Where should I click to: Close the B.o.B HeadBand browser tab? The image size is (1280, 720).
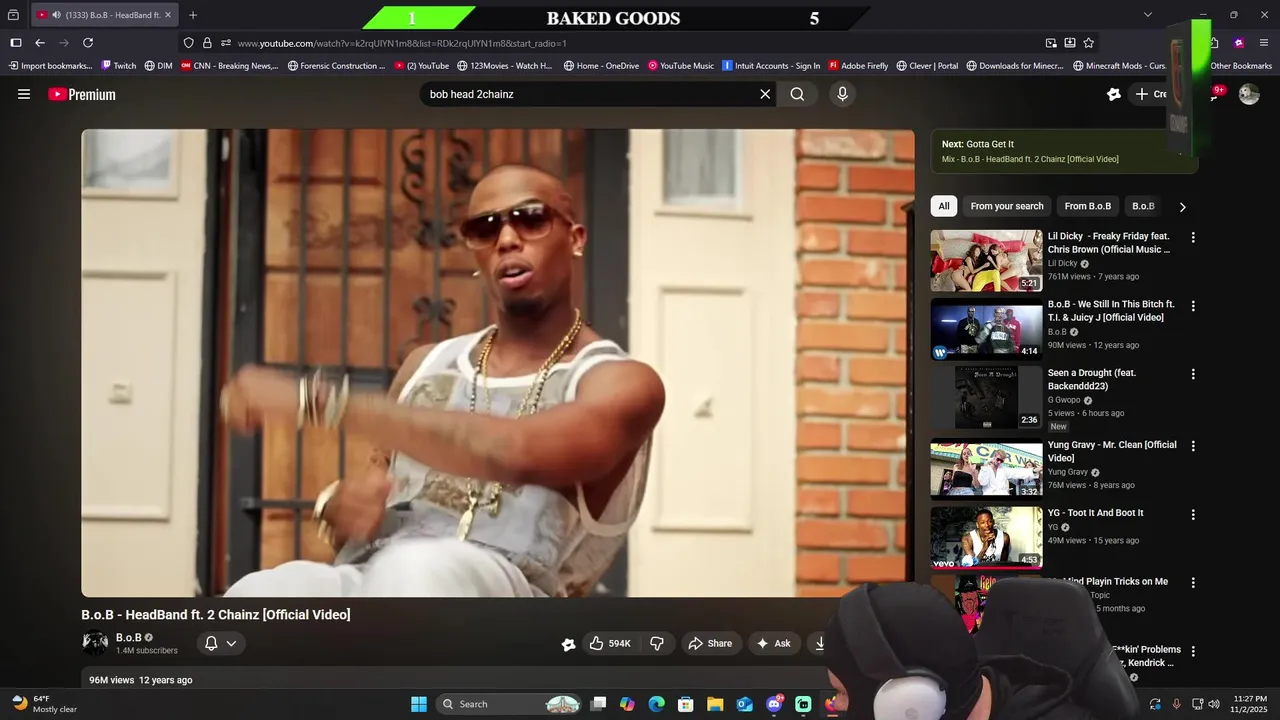167,15
